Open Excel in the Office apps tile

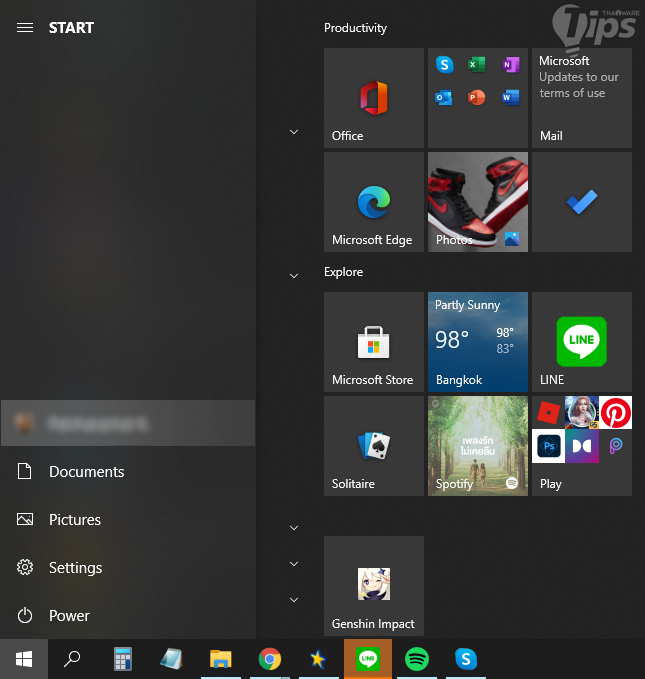477,65
